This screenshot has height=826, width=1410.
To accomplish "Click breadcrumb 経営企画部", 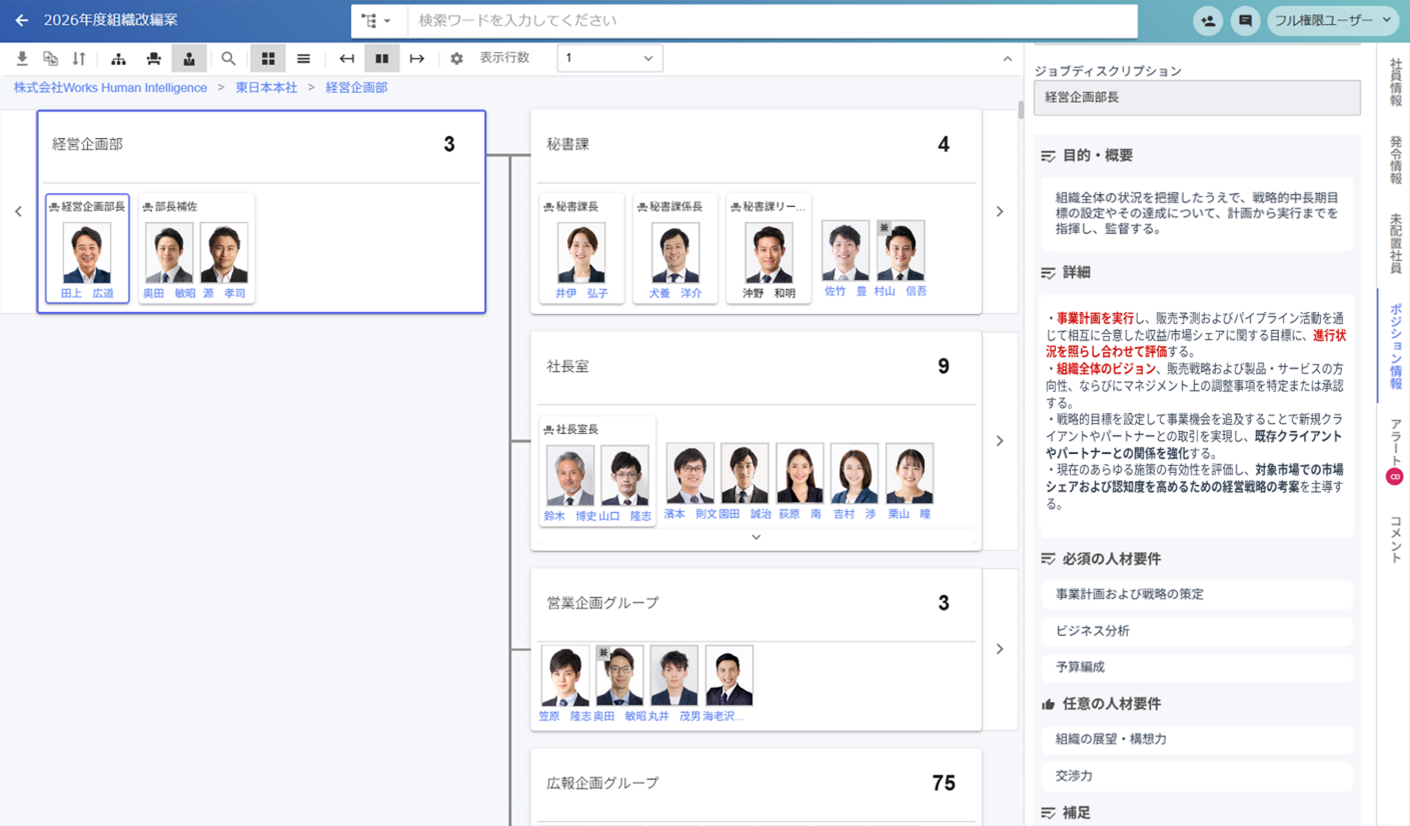I will (357, 88).
